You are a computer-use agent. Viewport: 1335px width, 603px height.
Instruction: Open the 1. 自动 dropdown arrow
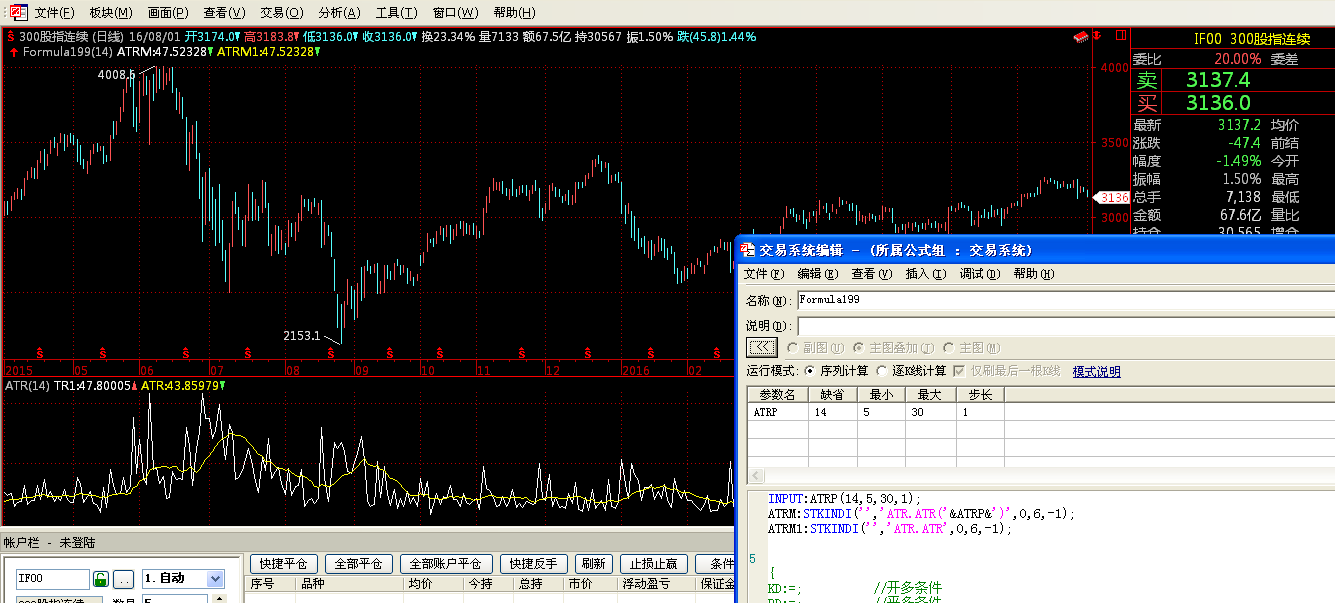[215, 579]
